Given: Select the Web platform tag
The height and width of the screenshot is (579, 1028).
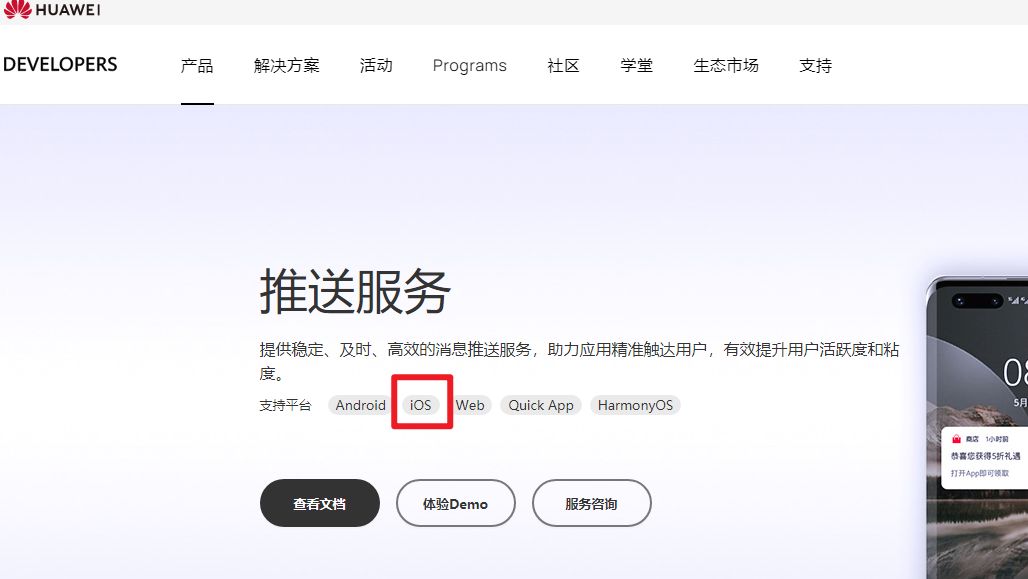Looking at the screenshot, I should tap(470, 405).
